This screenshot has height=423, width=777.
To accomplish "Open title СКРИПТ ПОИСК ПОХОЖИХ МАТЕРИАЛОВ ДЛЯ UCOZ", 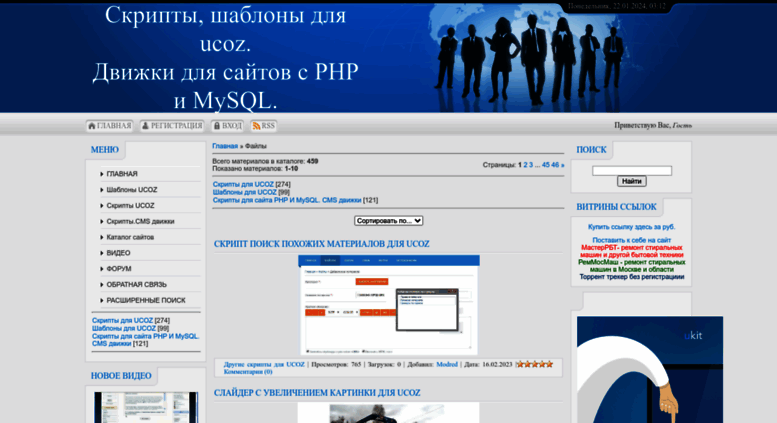I will [x=322, y=244].
